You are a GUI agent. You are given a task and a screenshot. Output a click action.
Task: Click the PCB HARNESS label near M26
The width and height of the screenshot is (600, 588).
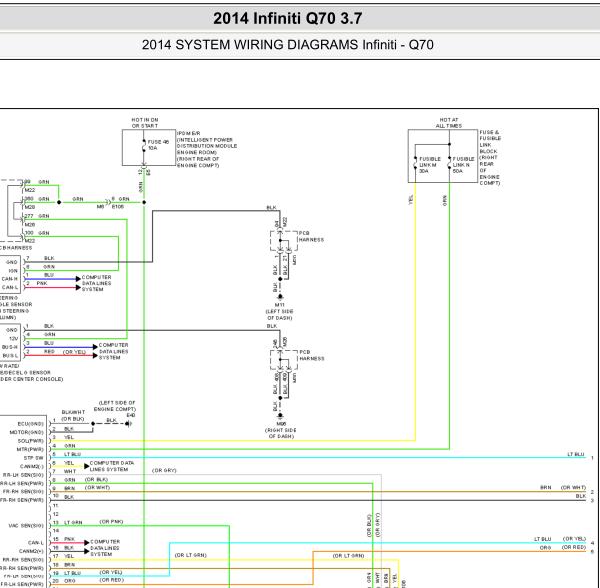311,355
